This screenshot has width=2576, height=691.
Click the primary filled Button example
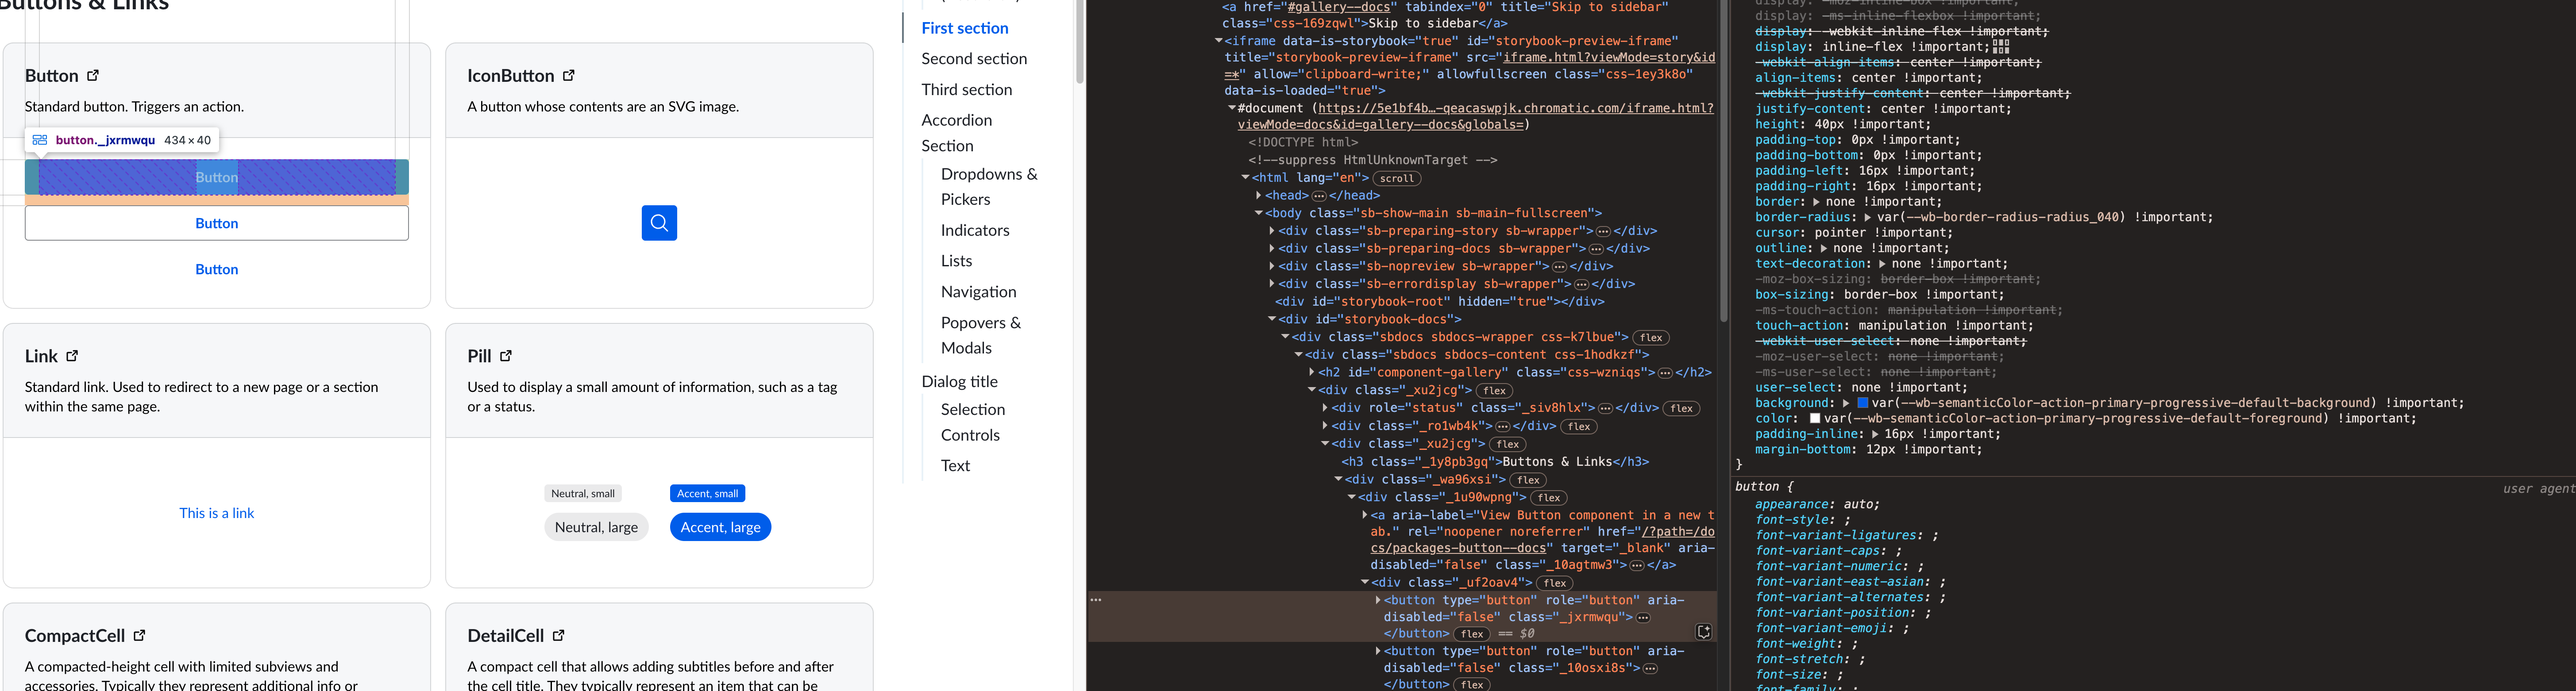(x=217, y=177)
